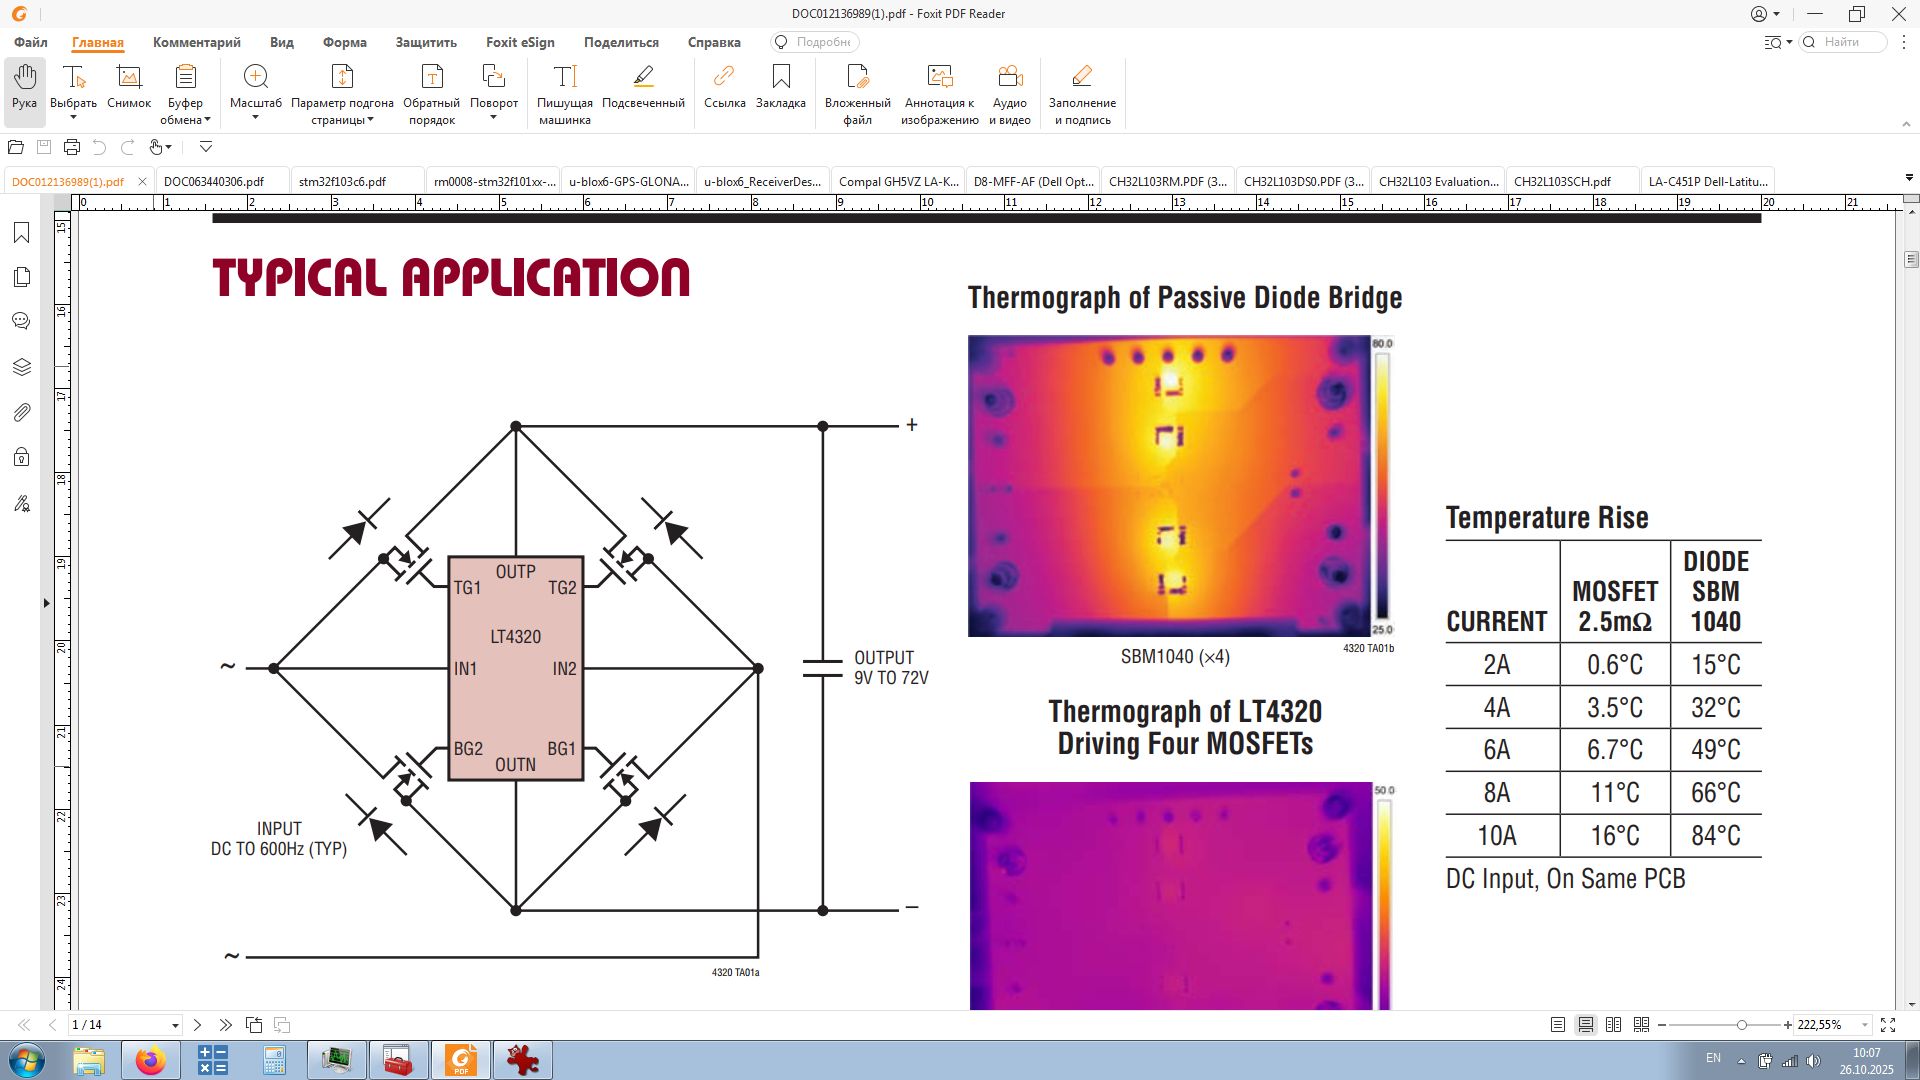The width and height of the screenshot is (1920, 1080).
Task: Click Аннотация к изображению tool
Action: tap(940, 94)
